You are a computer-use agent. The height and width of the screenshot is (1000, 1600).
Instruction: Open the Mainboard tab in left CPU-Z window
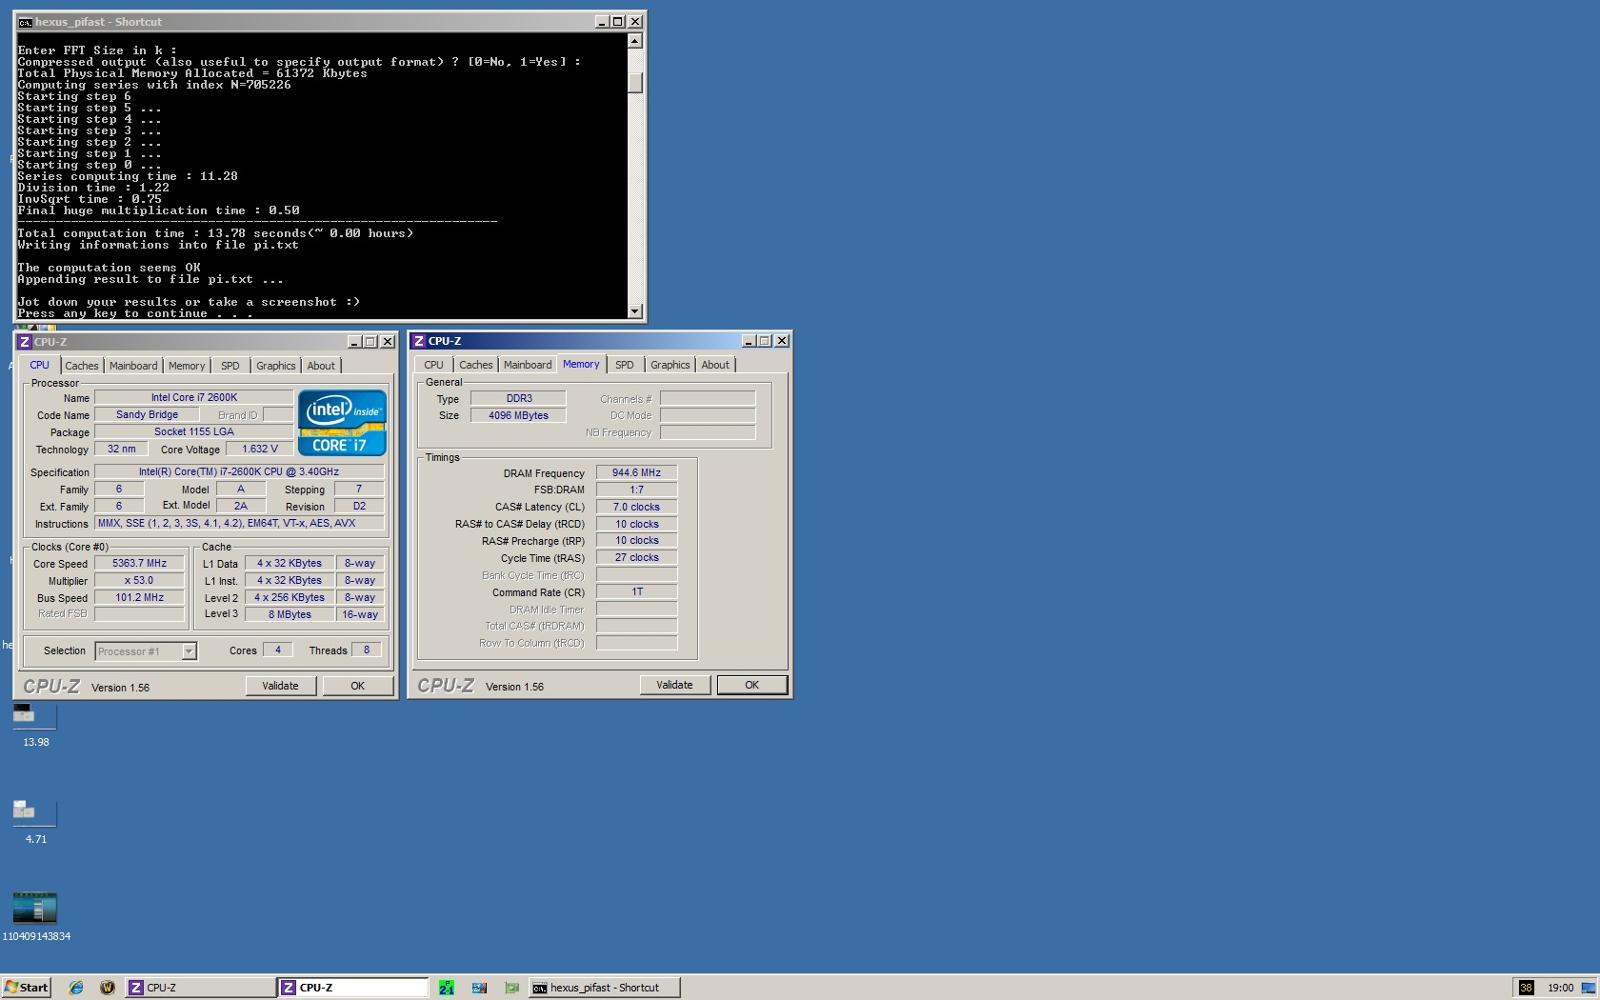click(x=133, y=366)
